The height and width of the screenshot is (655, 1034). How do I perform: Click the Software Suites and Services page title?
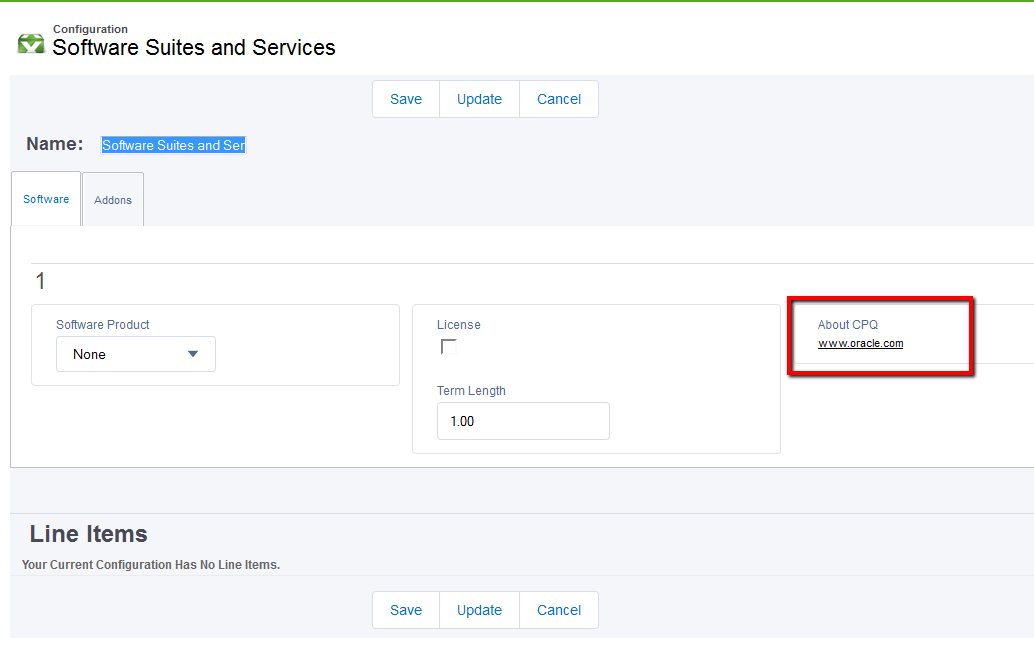coord(194,47)
